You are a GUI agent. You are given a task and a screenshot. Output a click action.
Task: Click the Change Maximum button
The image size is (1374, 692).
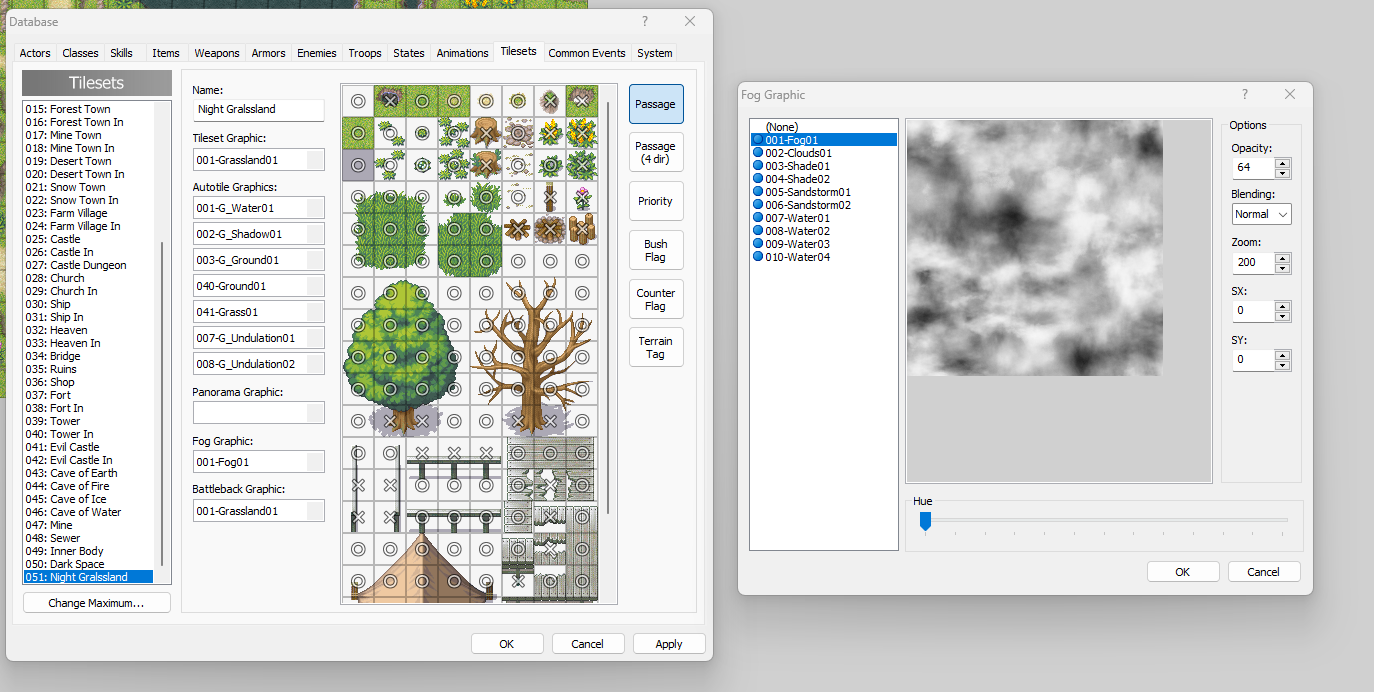tap(97, 603)
